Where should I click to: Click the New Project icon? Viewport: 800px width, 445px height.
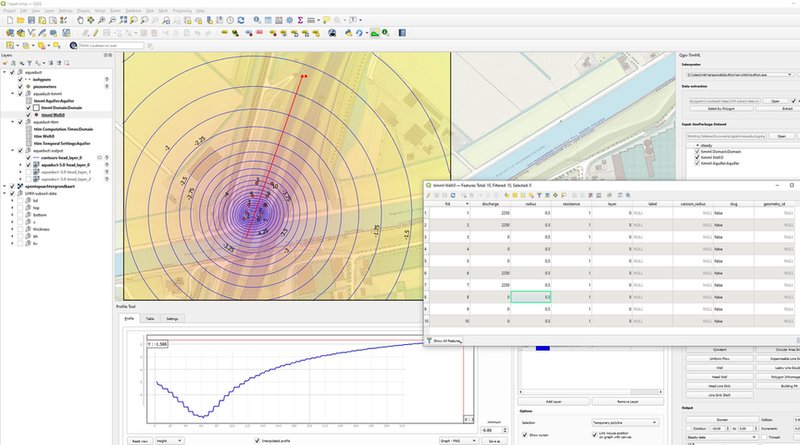[9, 20]
